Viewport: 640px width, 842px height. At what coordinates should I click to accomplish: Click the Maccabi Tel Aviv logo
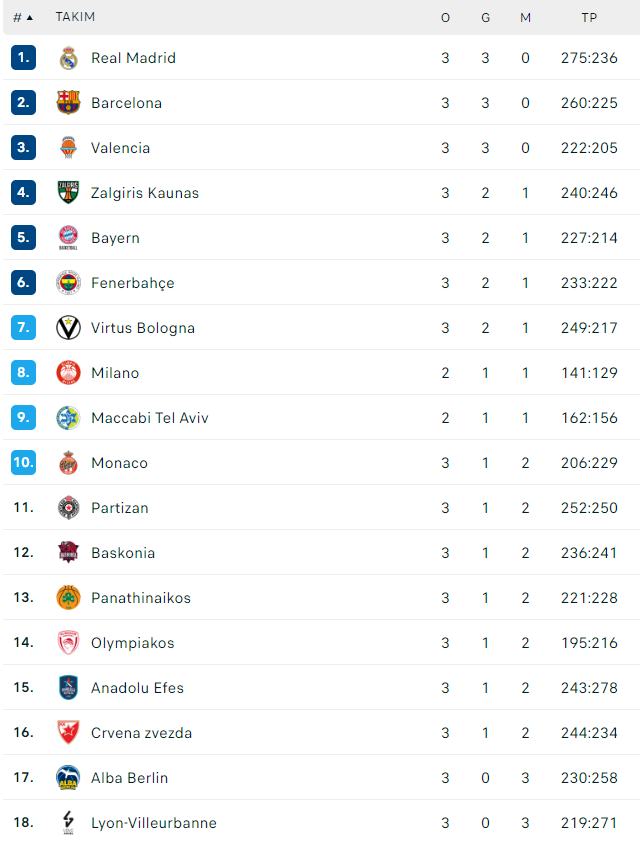point(68,418)
